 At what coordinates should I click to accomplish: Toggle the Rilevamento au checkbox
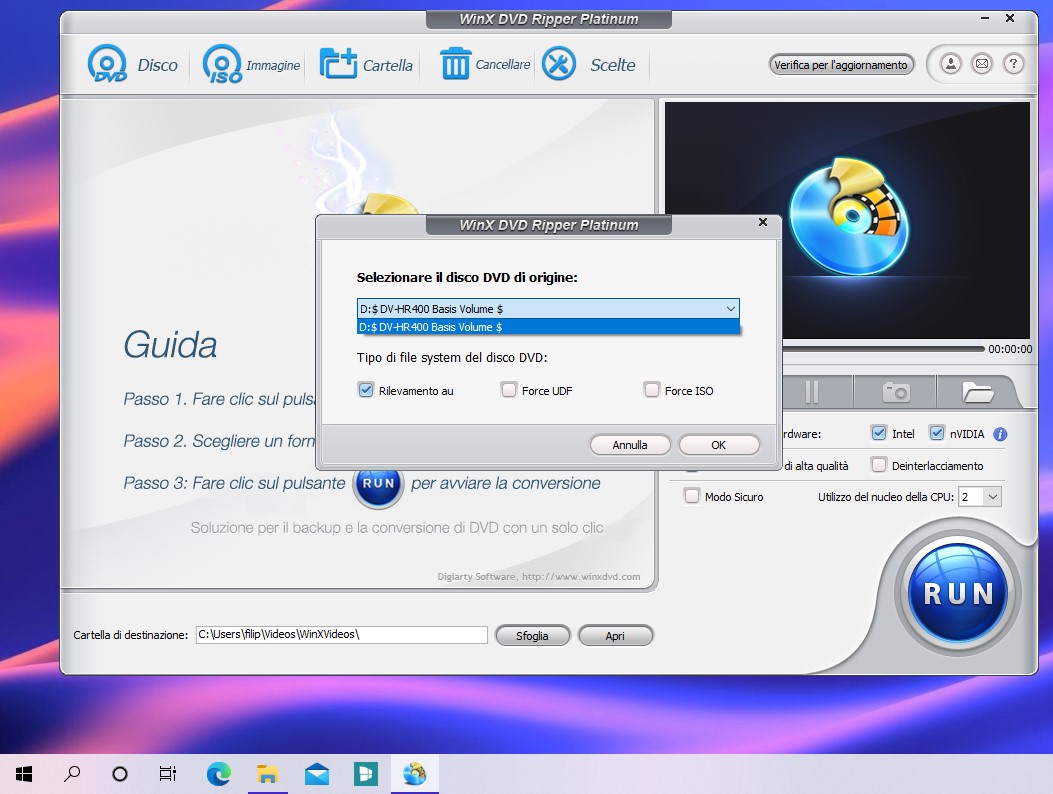[366, 390]
